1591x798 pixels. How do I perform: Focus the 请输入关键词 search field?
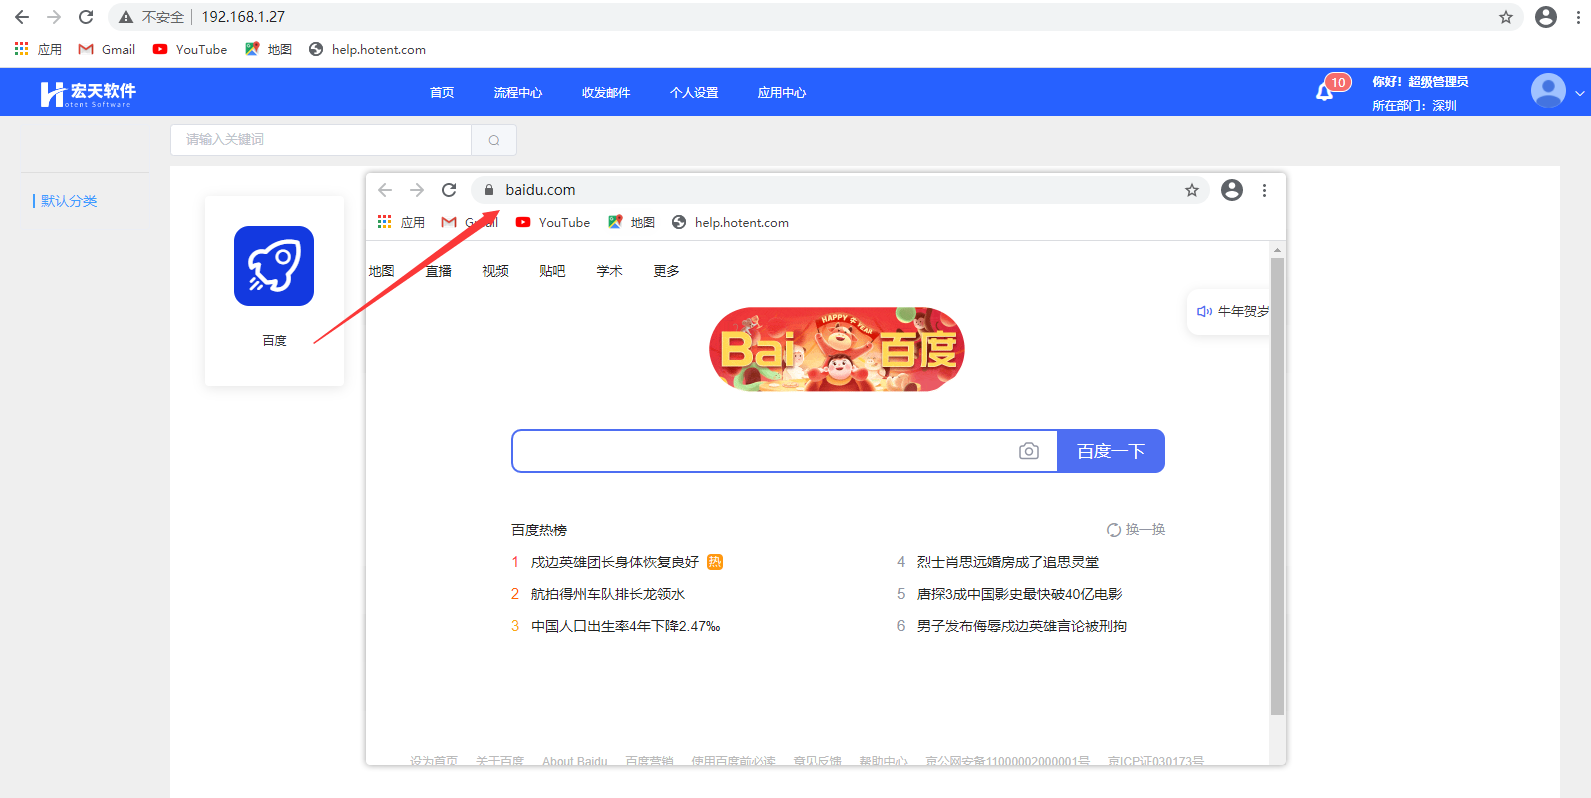pyautogui.click(x=321, y=140)
